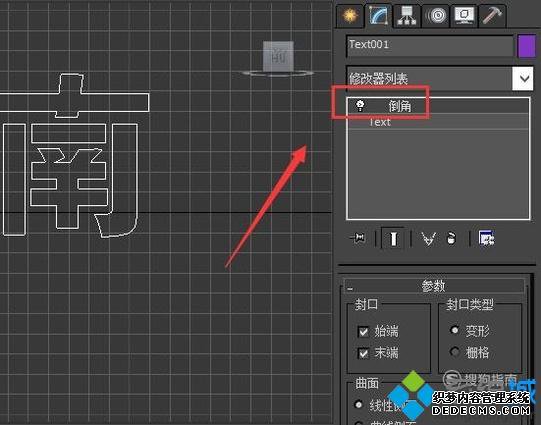Collapse the 参数 rollout
541x425 pixels.
point(434,286)
